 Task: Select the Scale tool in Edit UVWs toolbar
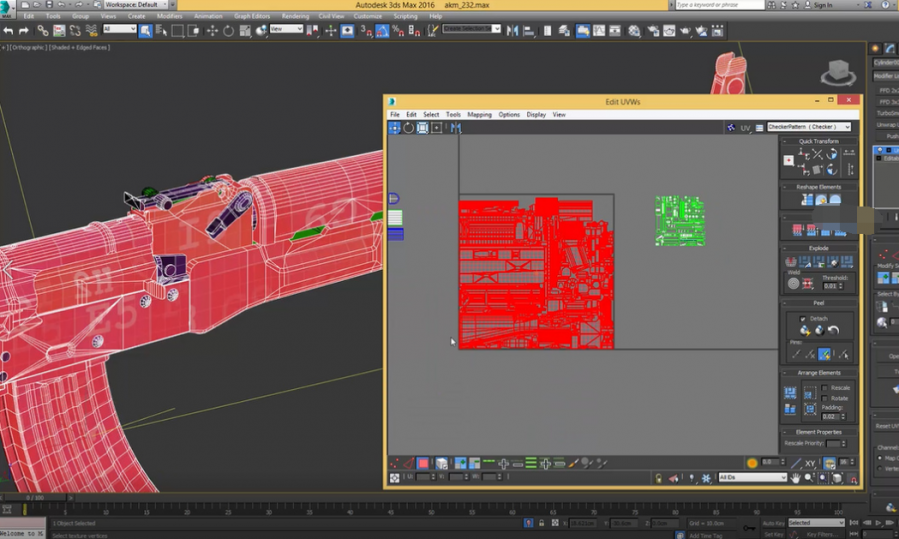(423, 128)
